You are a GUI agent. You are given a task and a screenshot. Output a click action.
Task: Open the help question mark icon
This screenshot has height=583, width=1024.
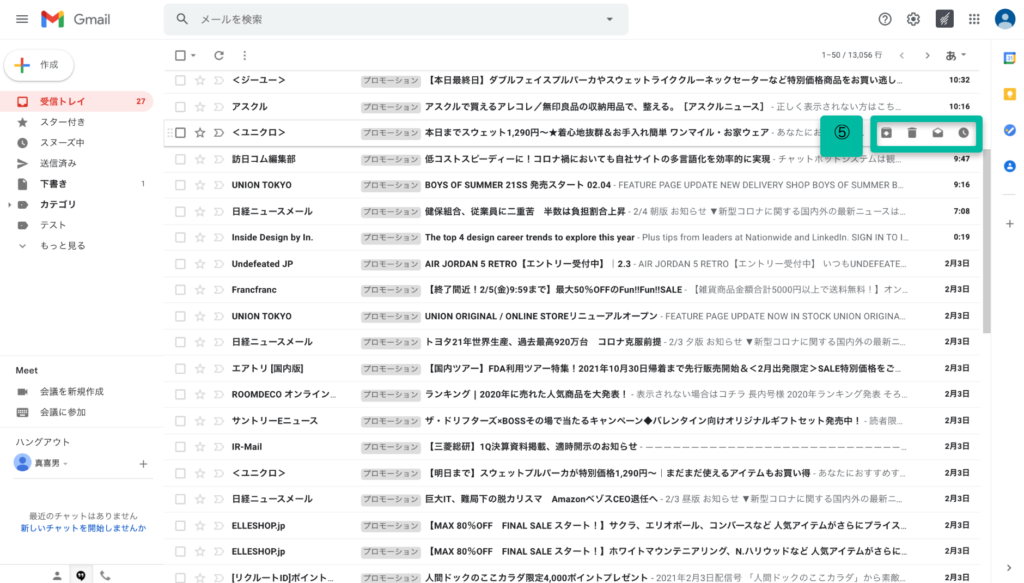coord(885,19)
